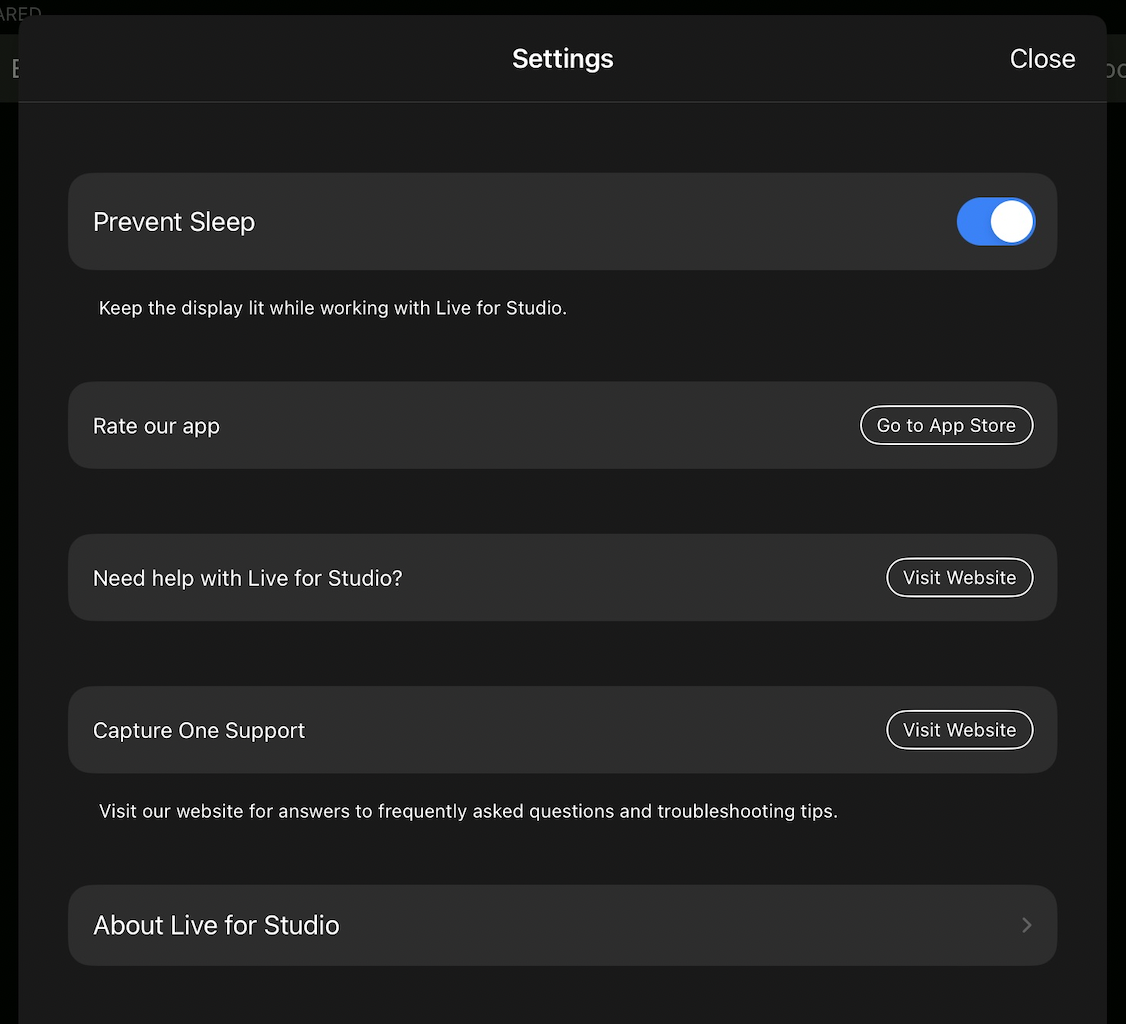Click the "Need help with Live for Studio?" text
This screenshot has width=1126, height=1024.
(247, 578)
